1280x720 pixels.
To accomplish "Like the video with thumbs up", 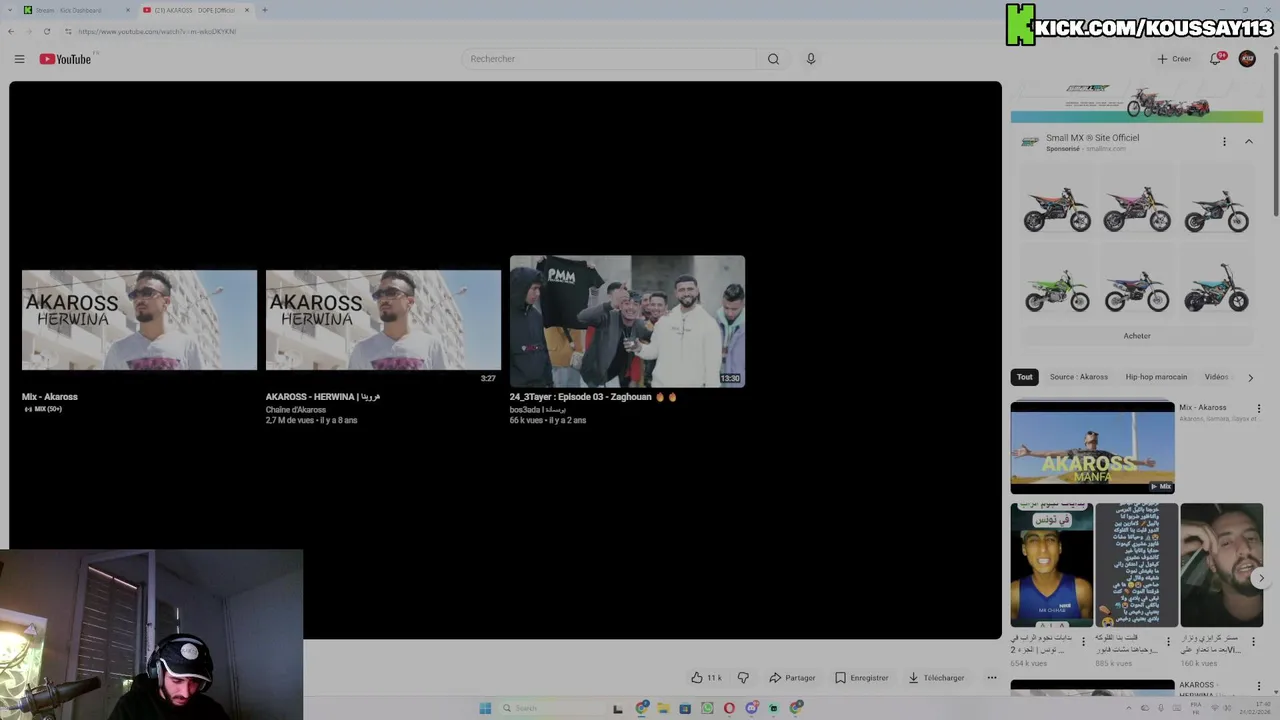I will (706, 678).
